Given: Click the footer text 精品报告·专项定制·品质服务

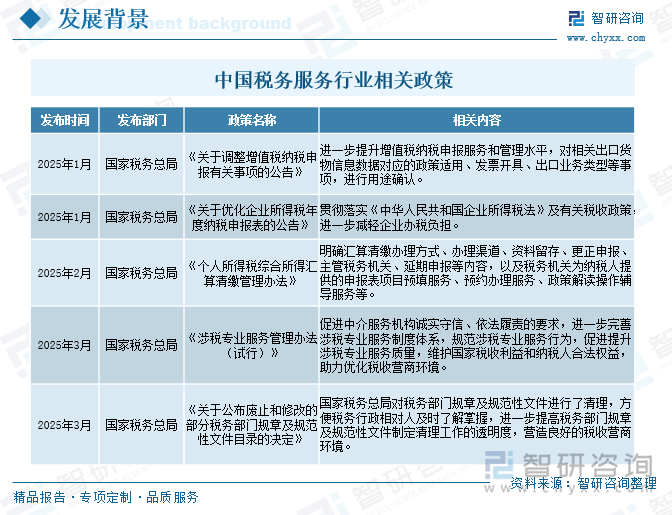Looking at the screenshot, I should [106, 497].
